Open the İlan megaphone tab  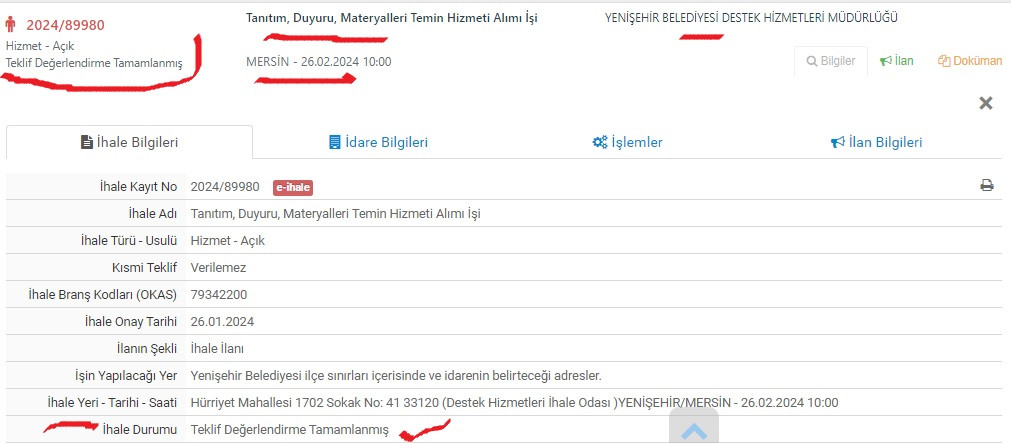tap(897, 61)
